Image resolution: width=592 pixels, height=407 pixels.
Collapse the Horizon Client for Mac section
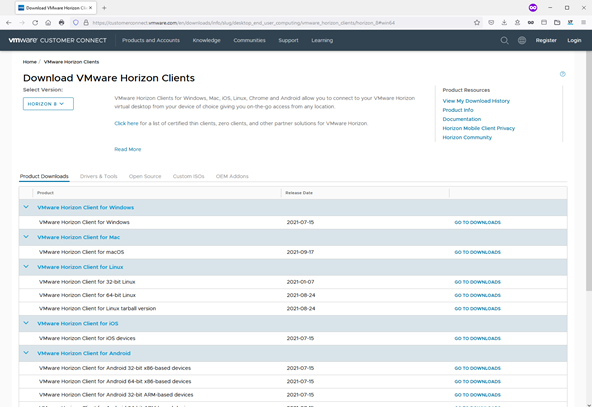[26, 237]
